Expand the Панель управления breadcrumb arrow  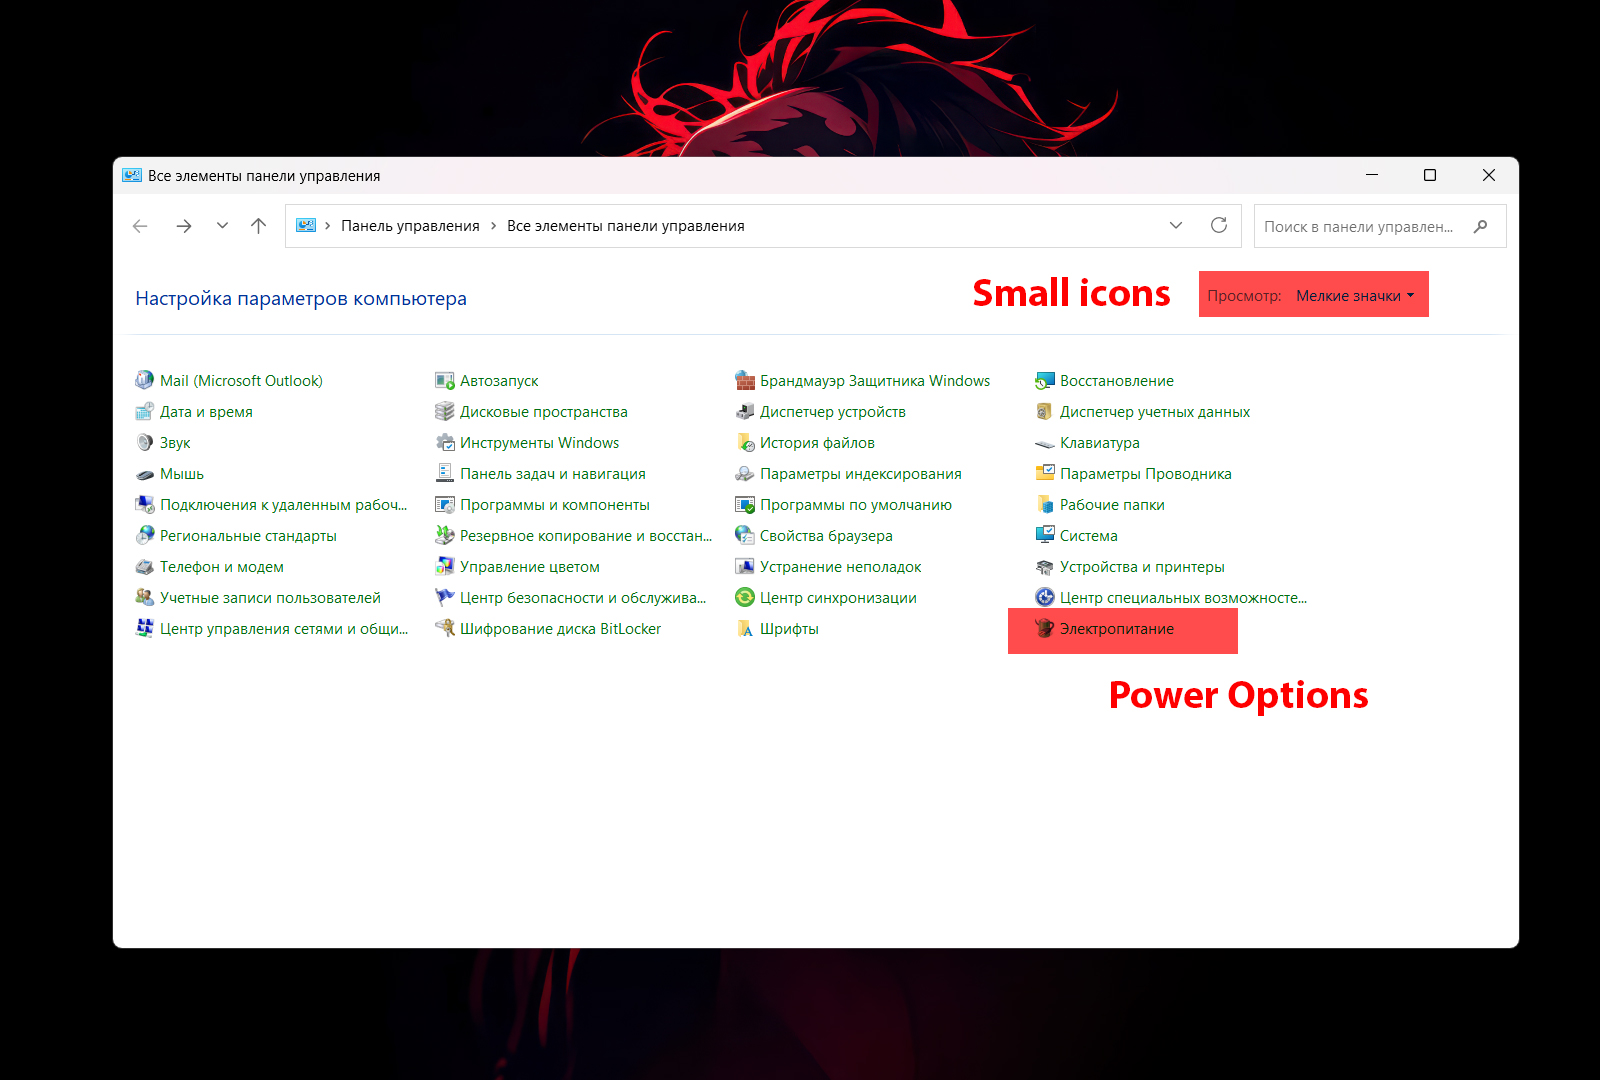[493, 226]
